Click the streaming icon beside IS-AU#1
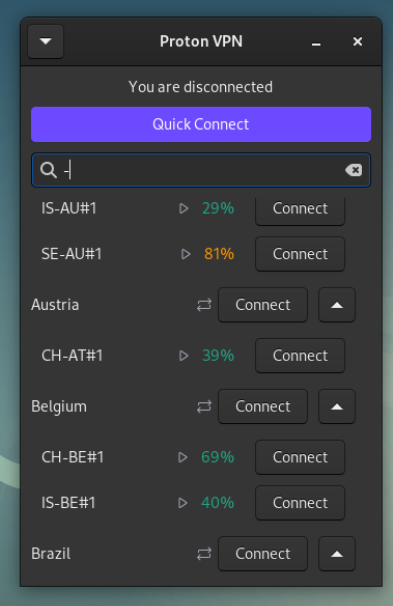393x606 pixels. pos(184,209)
